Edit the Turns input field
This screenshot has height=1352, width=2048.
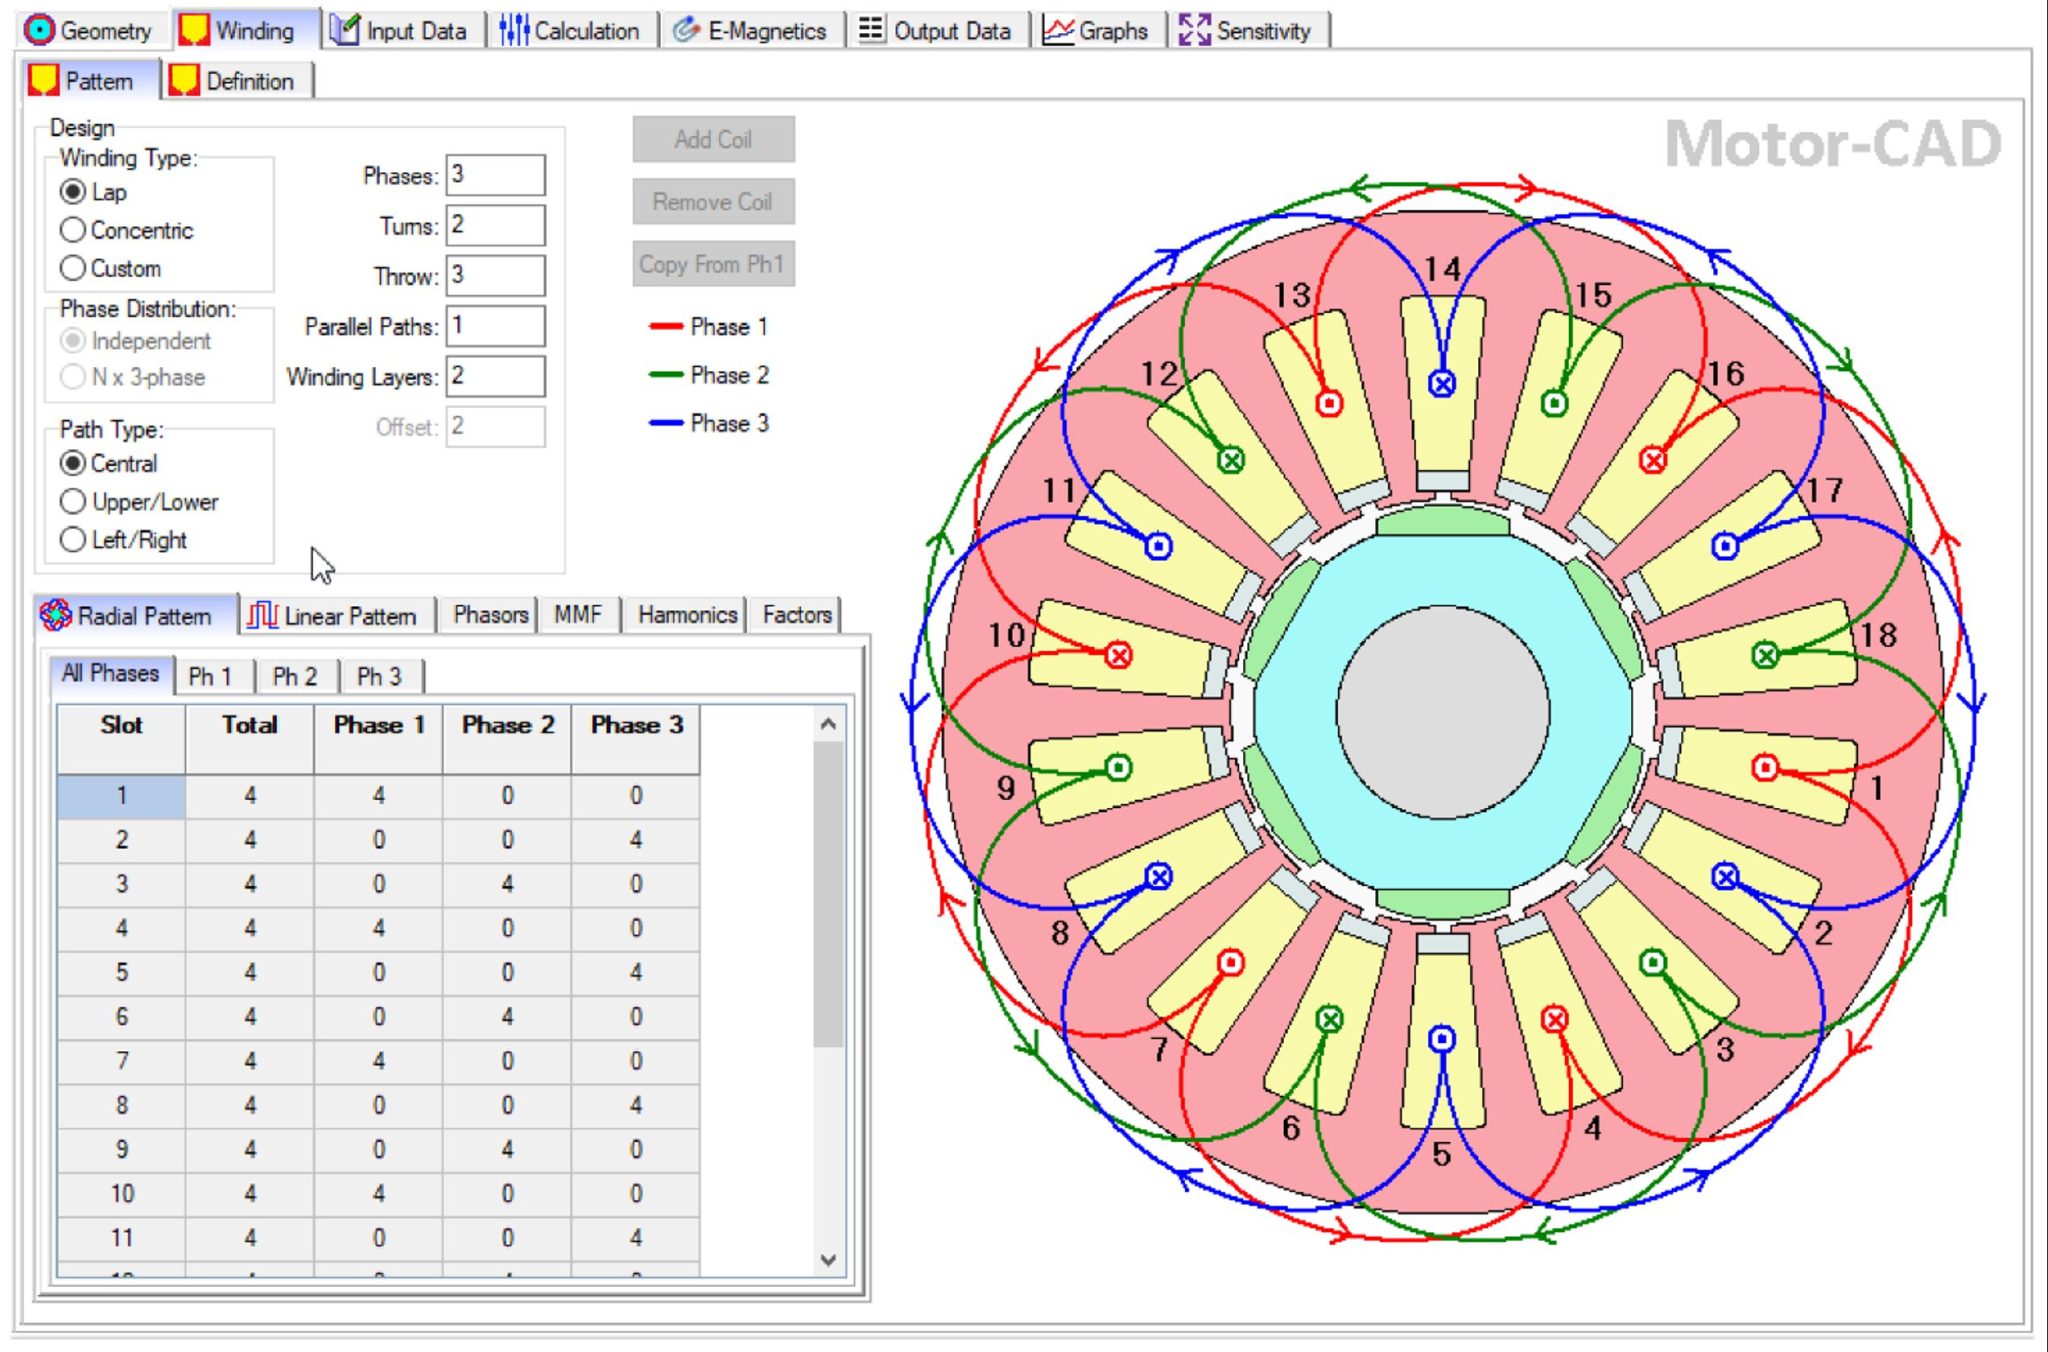click(495, 225)
